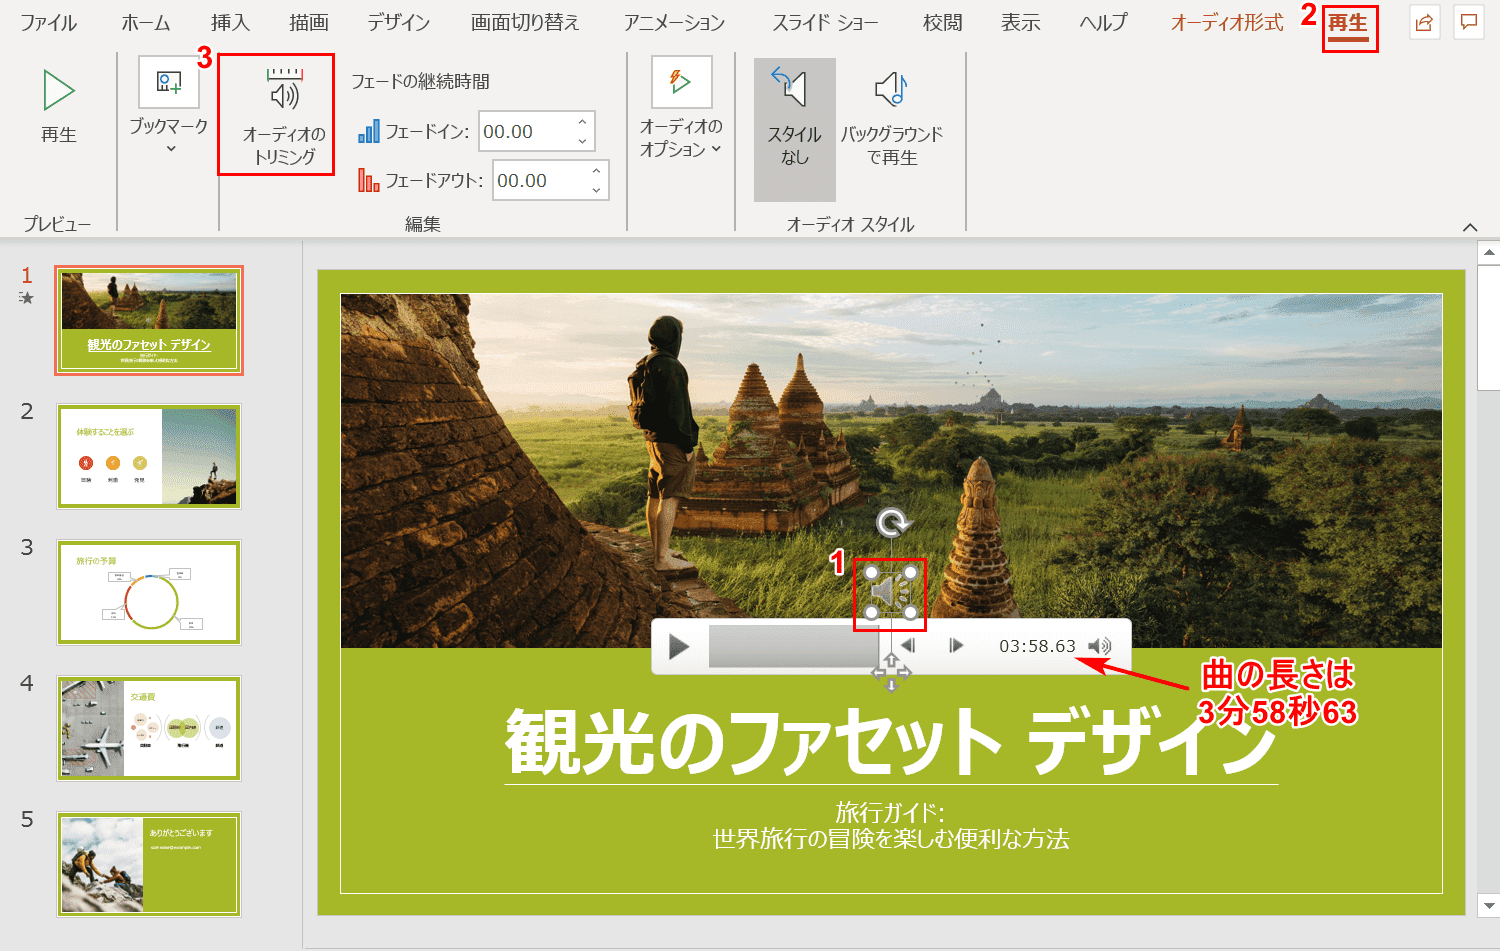Open the ヘルプ tab

[x=1104, y=22]
